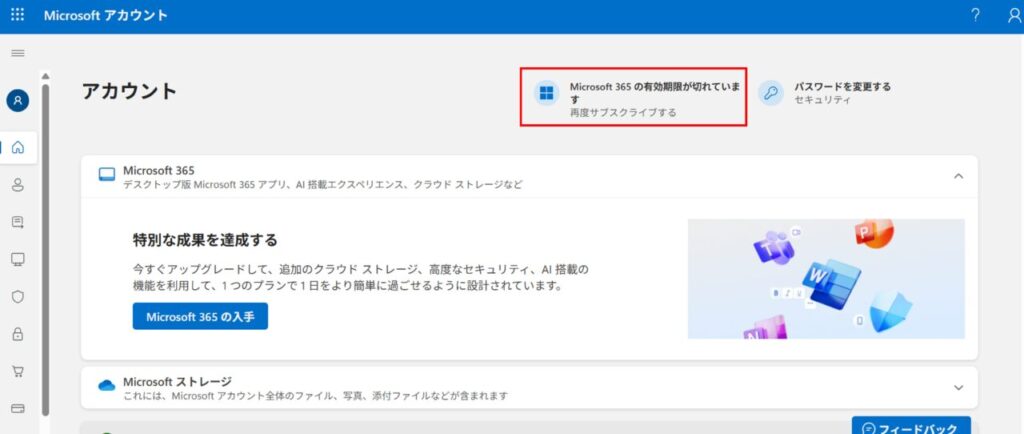Open the account profile icon in header

pos(1014,15)
